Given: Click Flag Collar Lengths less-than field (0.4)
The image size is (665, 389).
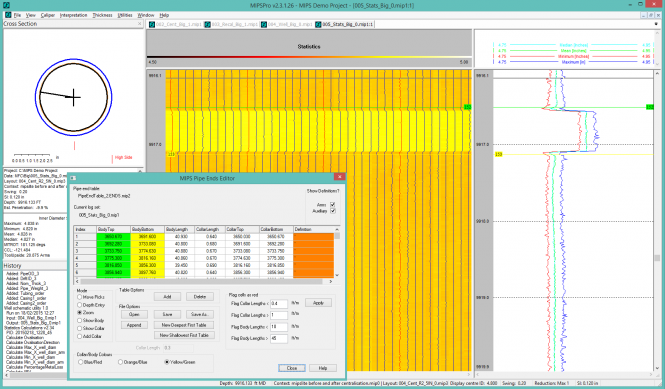Looking at the screenshot, I should coord(279,304).
